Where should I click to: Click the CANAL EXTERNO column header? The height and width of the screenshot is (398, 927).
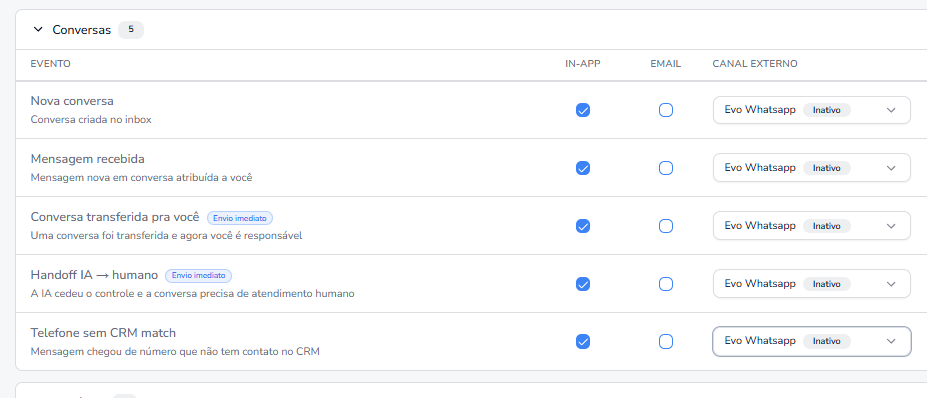click(755, 64)
